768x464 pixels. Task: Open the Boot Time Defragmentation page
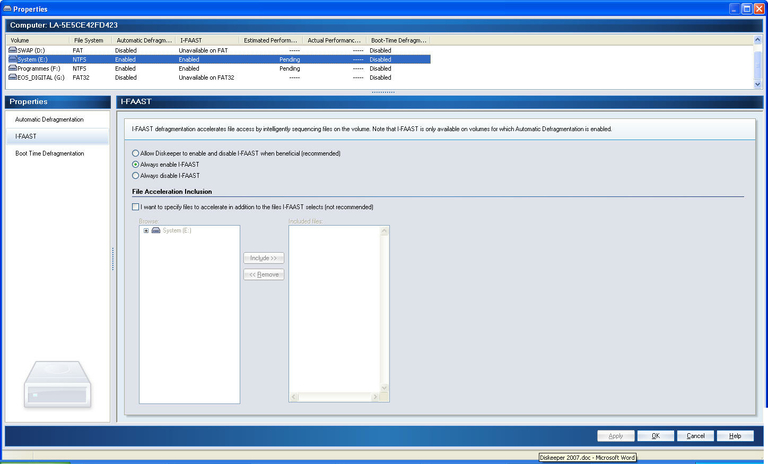point(49,153)
